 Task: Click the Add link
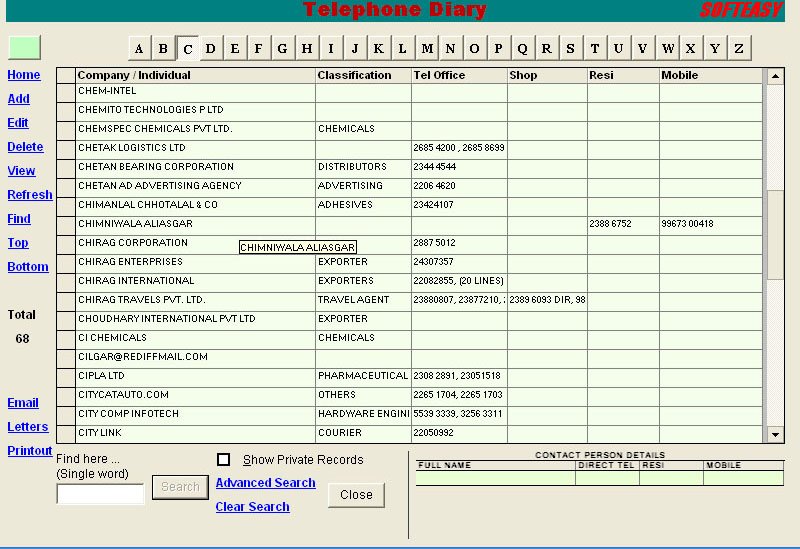tap(18, 98)
